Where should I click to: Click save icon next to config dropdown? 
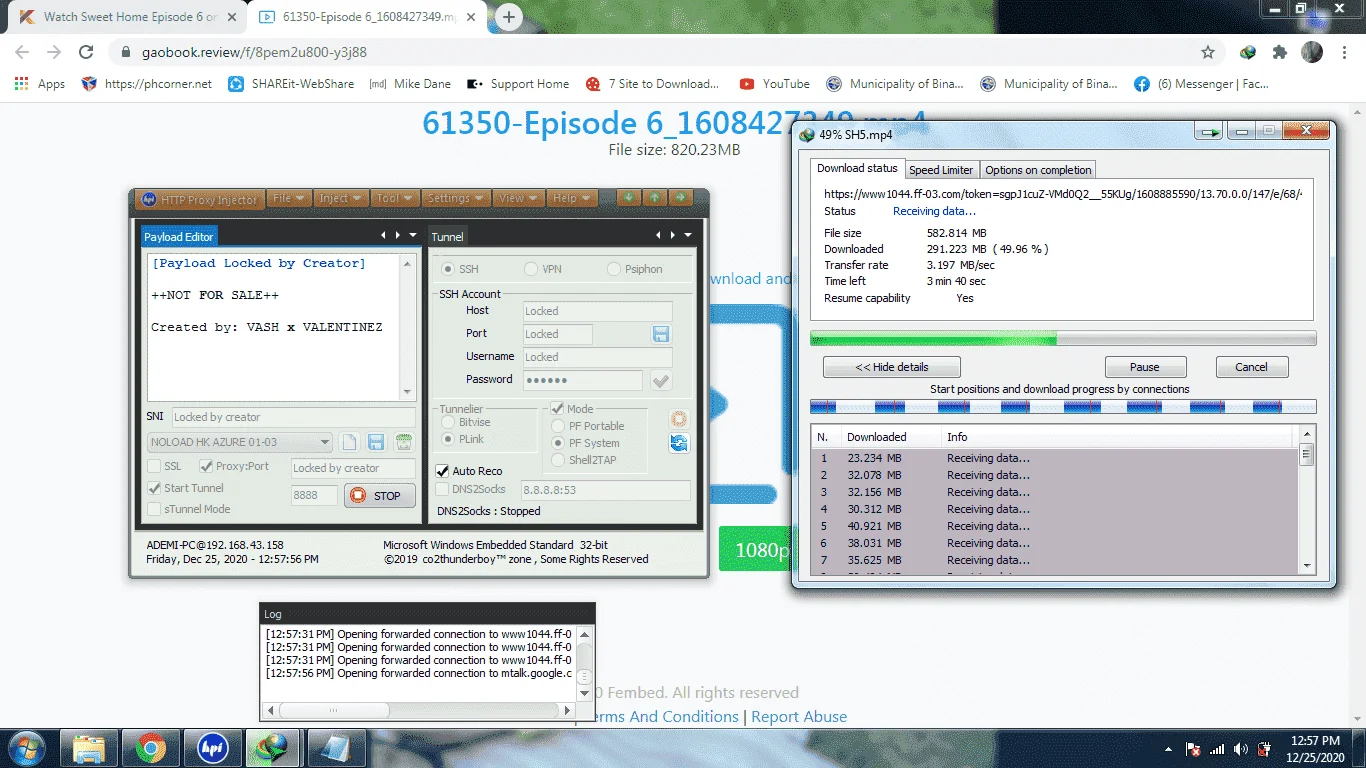pyautogui.click(x=376, y=442)
